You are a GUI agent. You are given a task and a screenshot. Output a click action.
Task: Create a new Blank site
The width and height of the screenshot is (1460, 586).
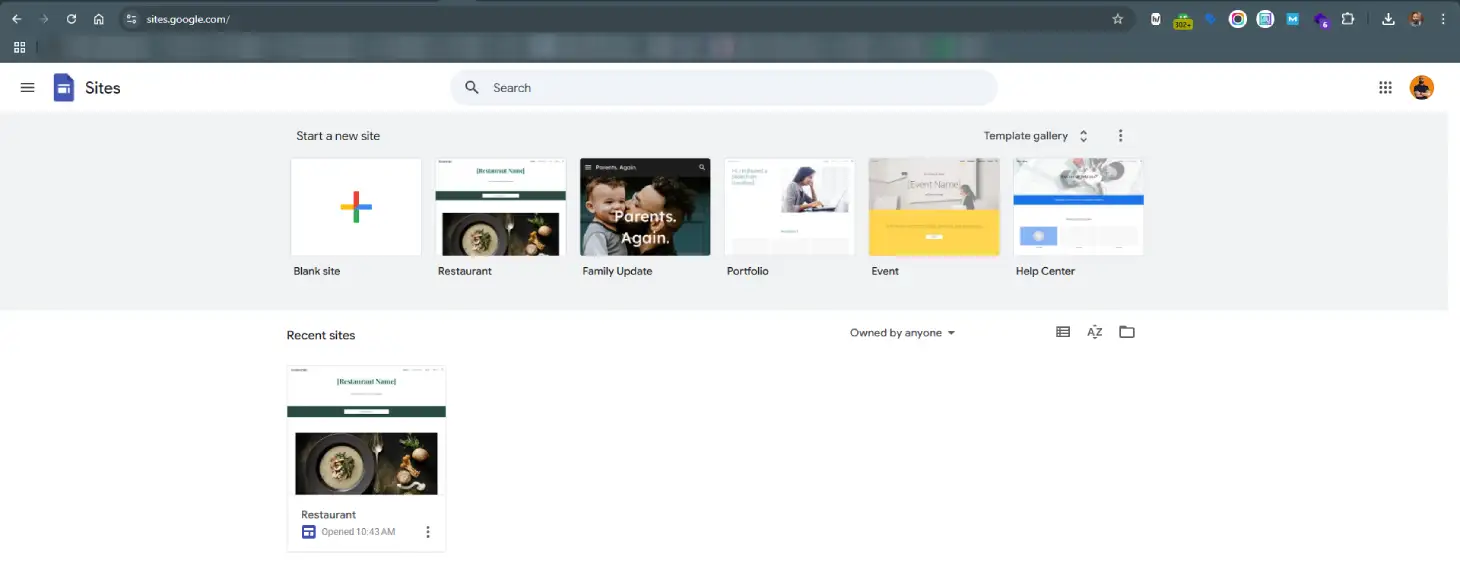(355, 207)
